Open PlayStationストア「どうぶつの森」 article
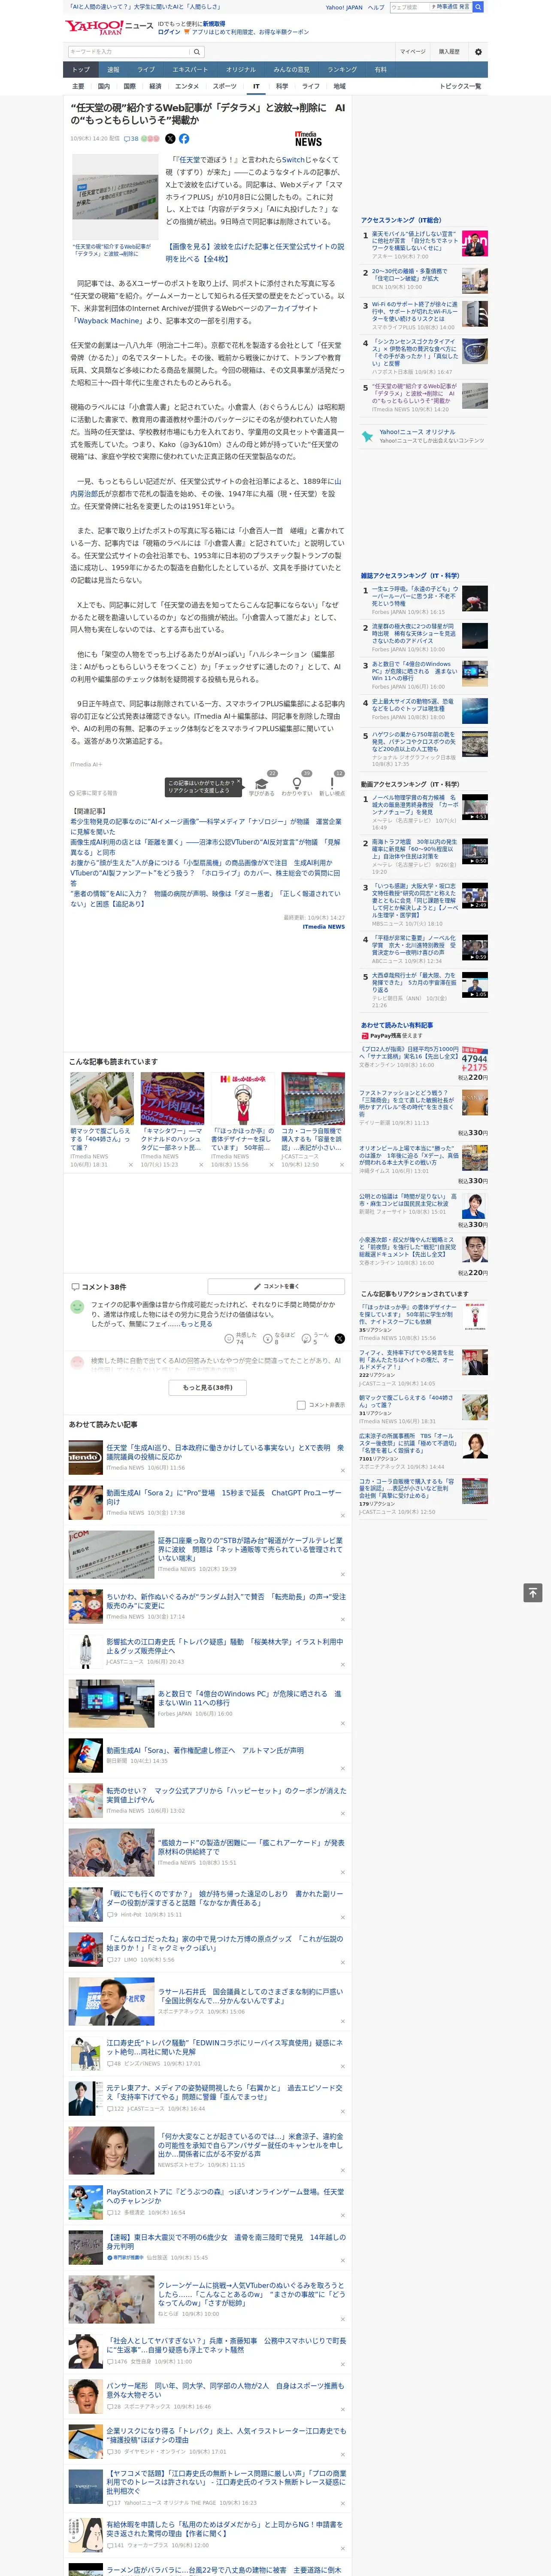Screen dimensions: 551x2576 pyautogui.click(x=225, y=2195)
